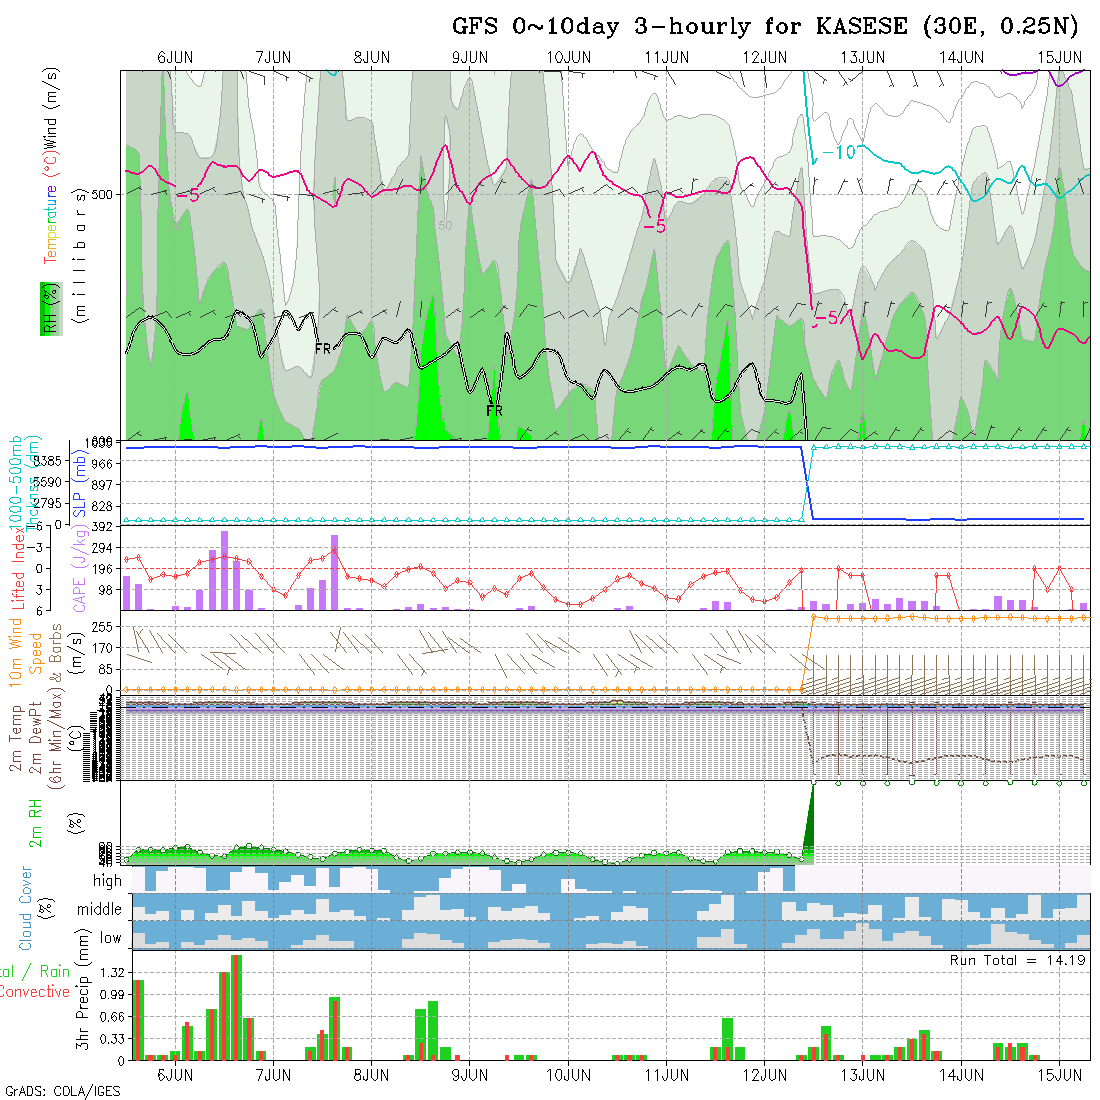Click the 500 millibar axis label
The height and width of the screenshot is (1100, 1100).
(102, 194)
